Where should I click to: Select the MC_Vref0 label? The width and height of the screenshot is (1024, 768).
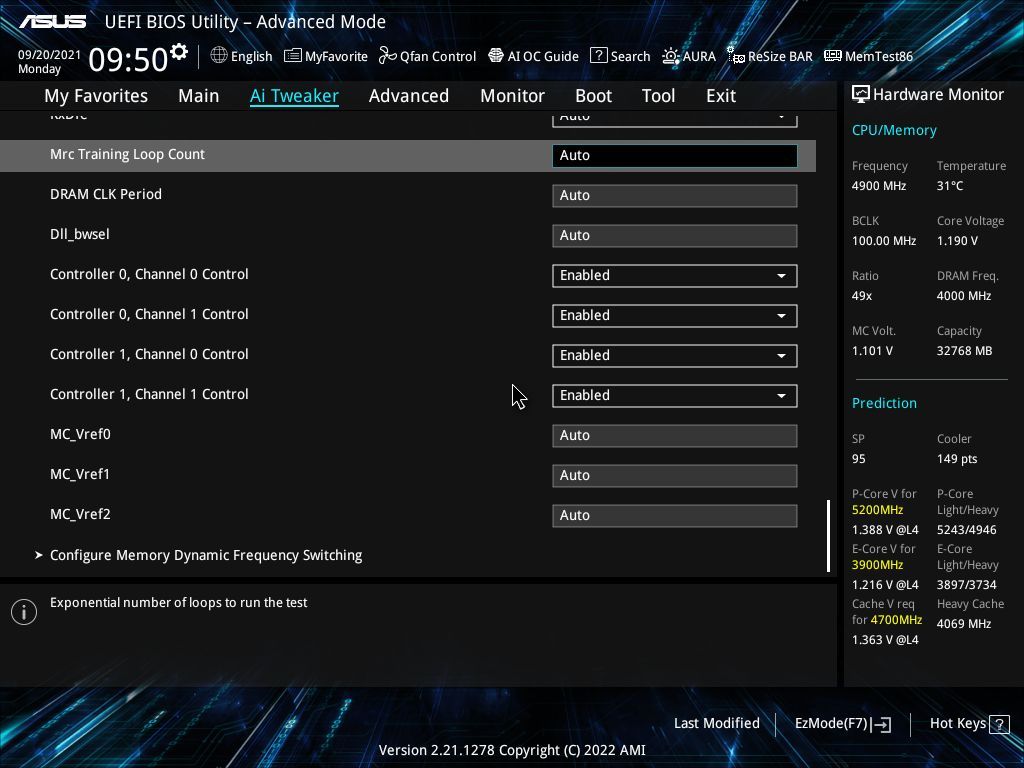click(80, 434)
